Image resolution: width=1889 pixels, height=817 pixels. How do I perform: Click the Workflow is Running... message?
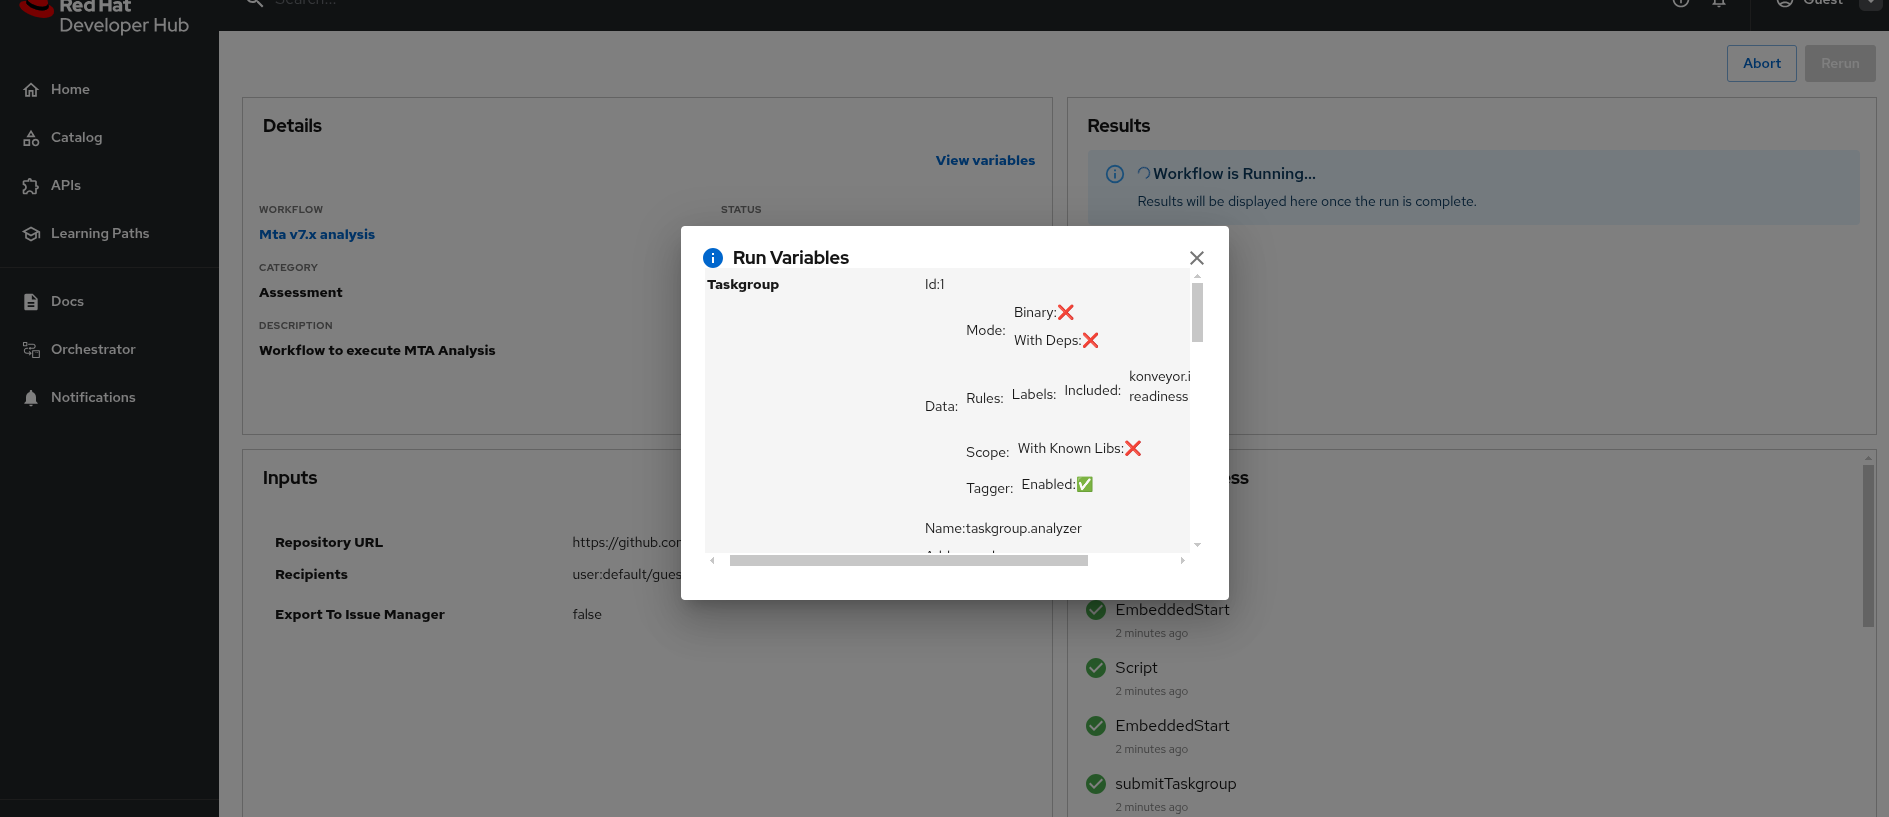click(x=1234, y=174)
